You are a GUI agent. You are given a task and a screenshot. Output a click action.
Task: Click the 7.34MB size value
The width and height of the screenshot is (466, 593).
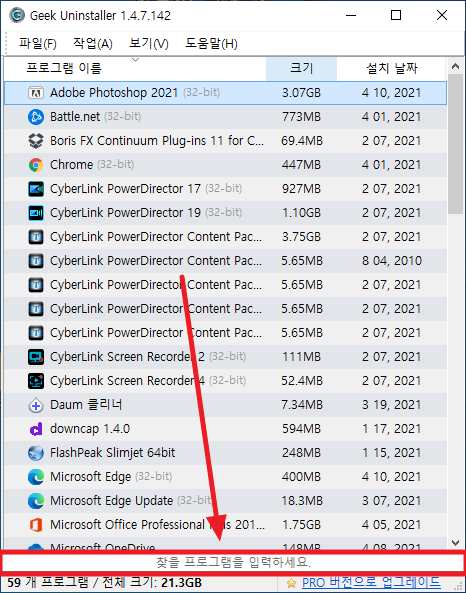point(301,405)
